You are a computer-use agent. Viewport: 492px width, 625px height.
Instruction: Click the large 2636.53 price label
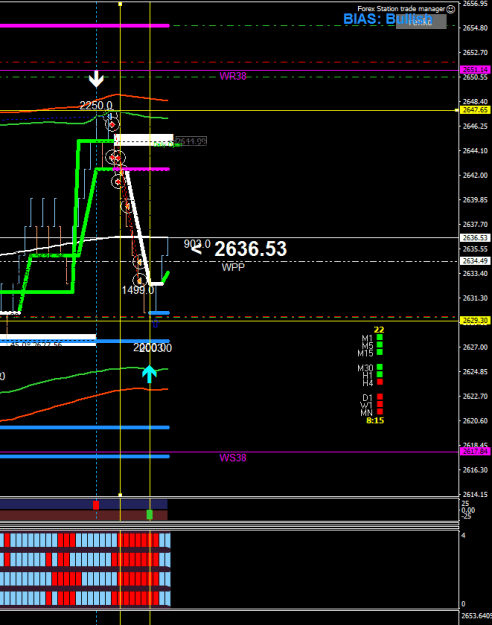point(250,249)
